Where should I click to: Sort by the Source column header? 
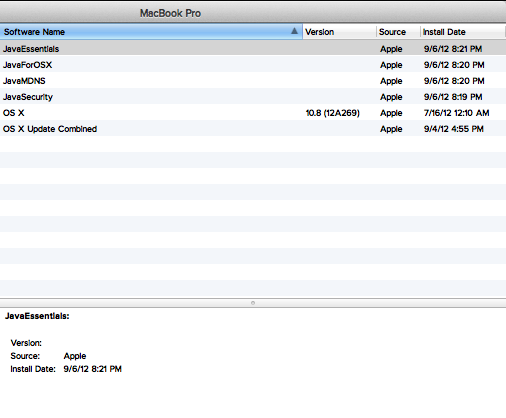398,32
